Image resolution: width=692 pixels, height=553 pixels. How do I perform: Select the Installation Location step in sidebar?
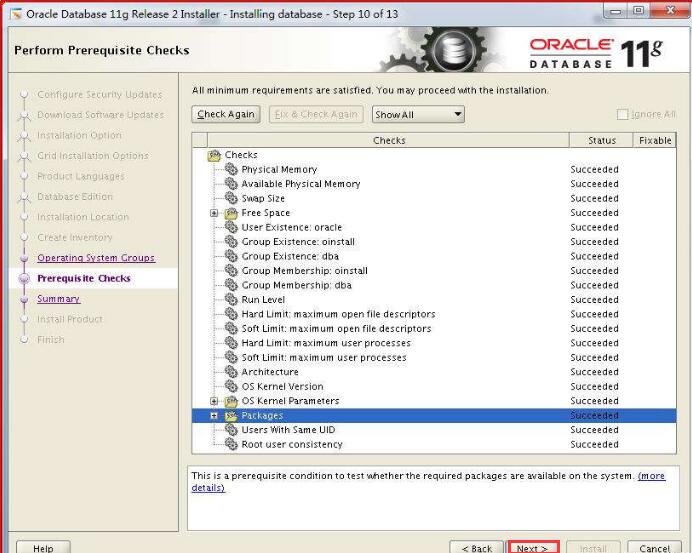coord(83,217)
